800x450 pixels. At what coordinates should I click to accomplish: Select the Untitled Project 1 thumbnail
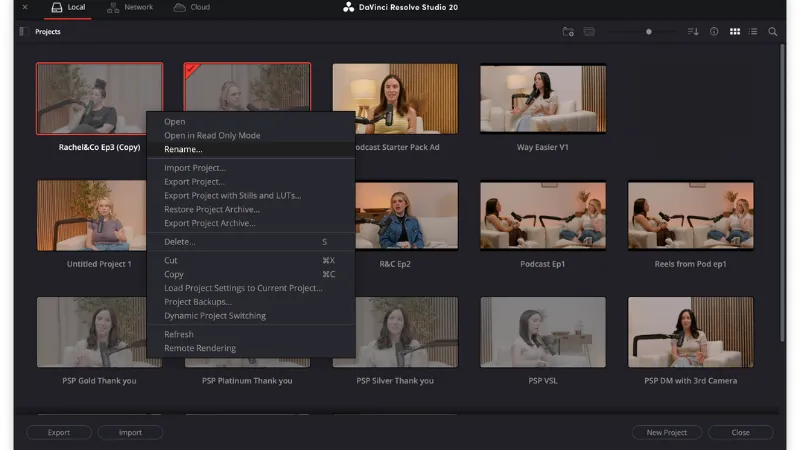point(91,215)
